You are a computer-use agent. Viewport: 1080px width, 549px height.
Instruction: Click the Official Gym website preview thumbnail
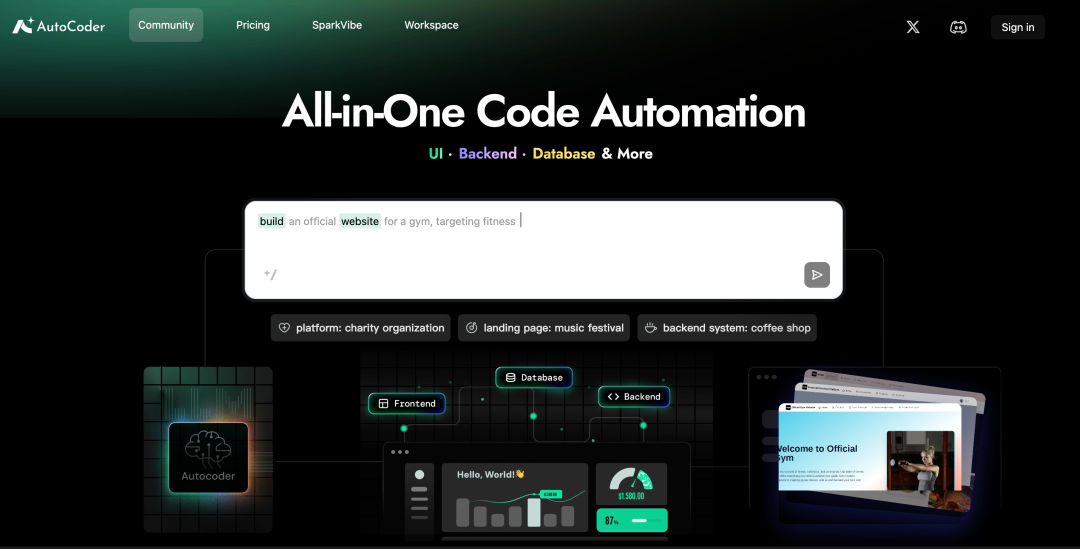[x=869, y=448]
